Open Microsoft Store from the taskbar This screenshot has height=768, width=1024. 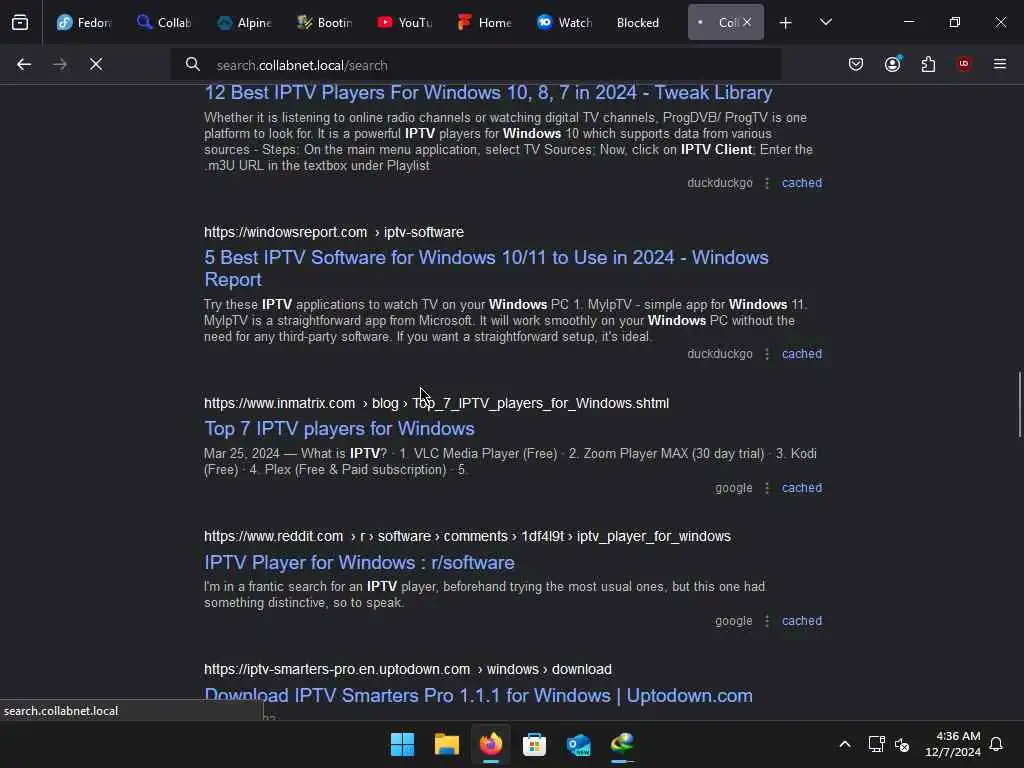(534, 744)
